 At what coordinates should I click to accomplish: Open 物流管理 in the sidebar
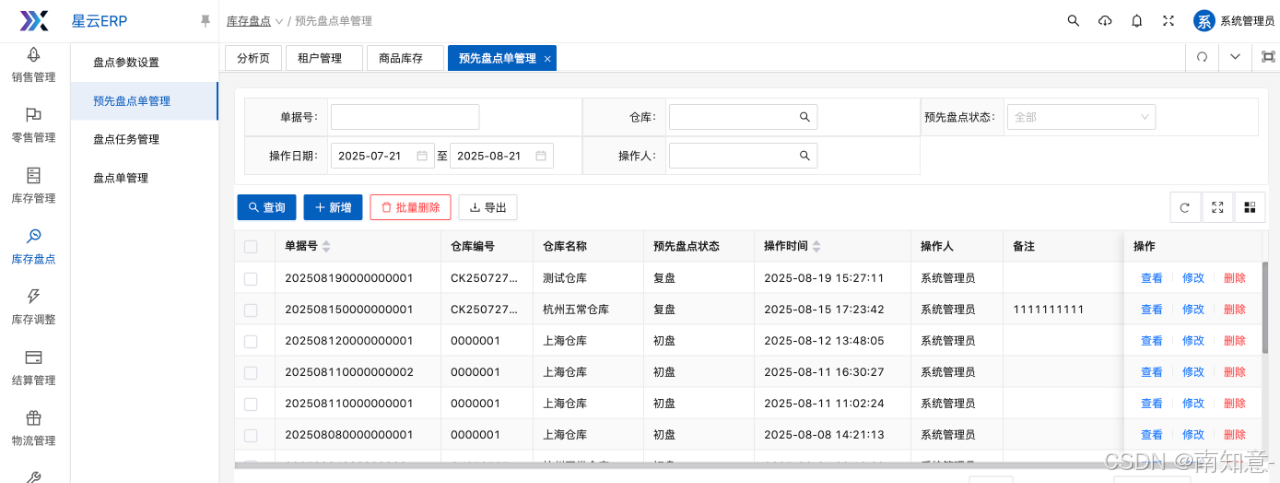(34, 428)
